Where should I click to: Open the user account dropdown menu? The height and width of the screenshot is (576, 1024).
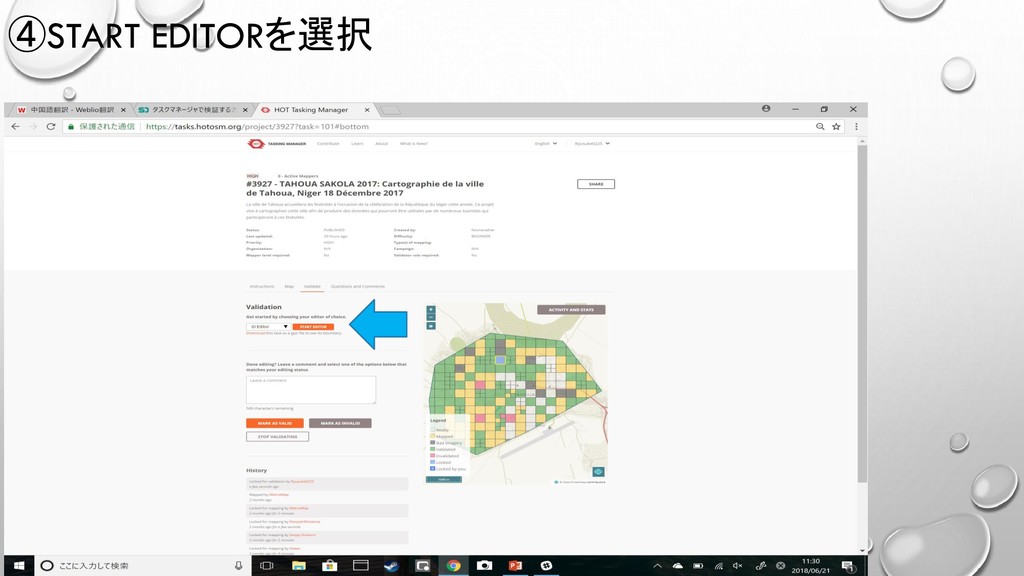coord(592,144)
